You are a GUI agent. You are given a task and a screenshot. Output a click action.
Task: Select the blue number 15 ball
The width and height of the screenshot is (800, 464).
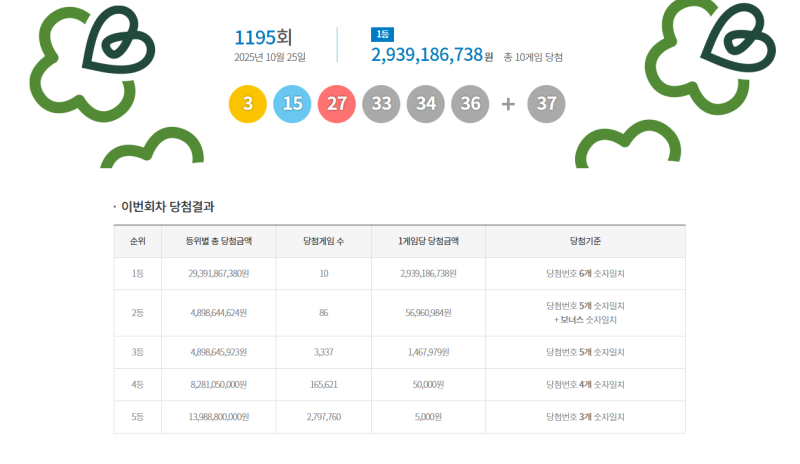[292, 104]
